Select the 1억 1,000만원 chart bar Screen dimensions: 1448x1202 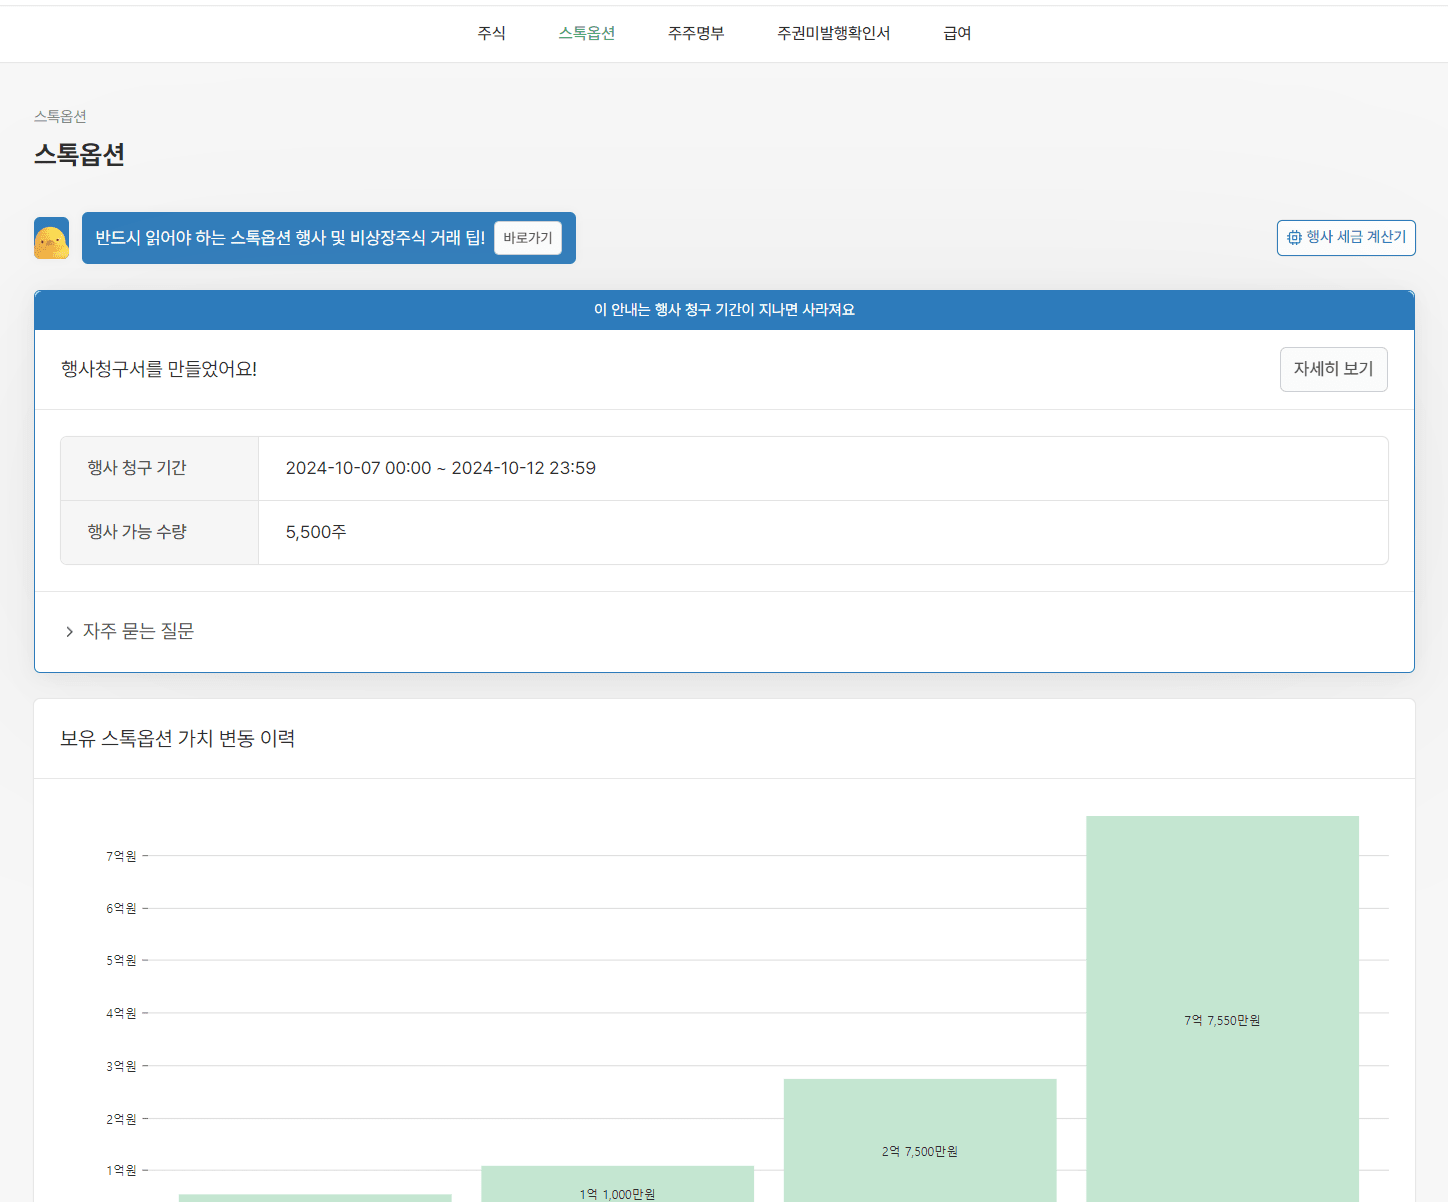(617, 1184)
